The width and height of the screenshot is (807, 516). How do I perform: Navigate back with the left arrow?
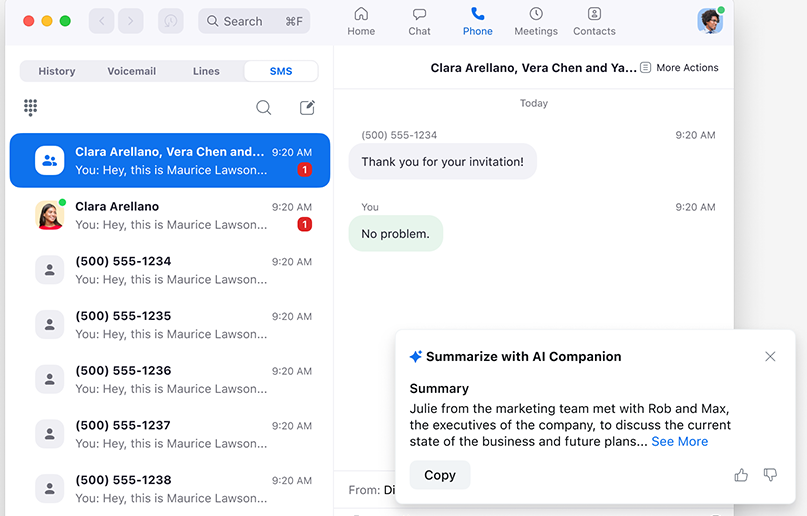pyautogui.click(x=102, y=21)
